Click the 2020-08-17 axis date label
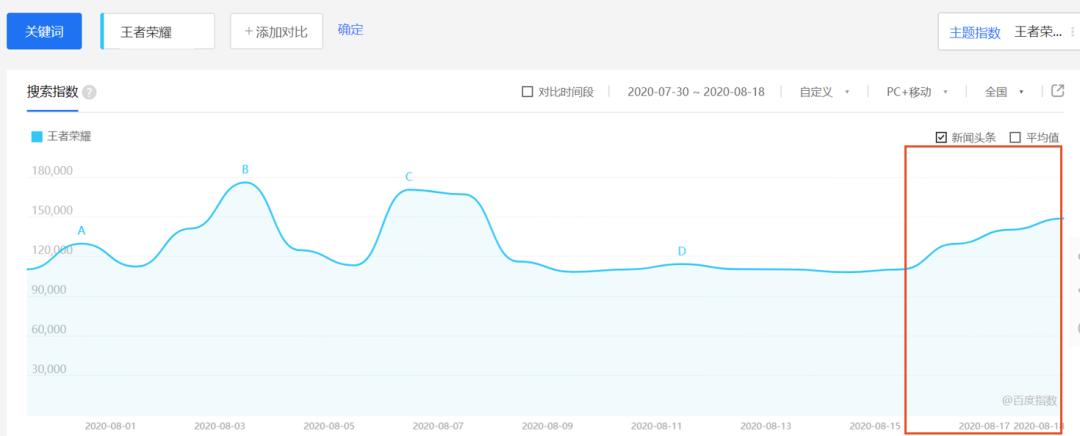Screen dimensions: 1080x436 (x=985, y=426)
